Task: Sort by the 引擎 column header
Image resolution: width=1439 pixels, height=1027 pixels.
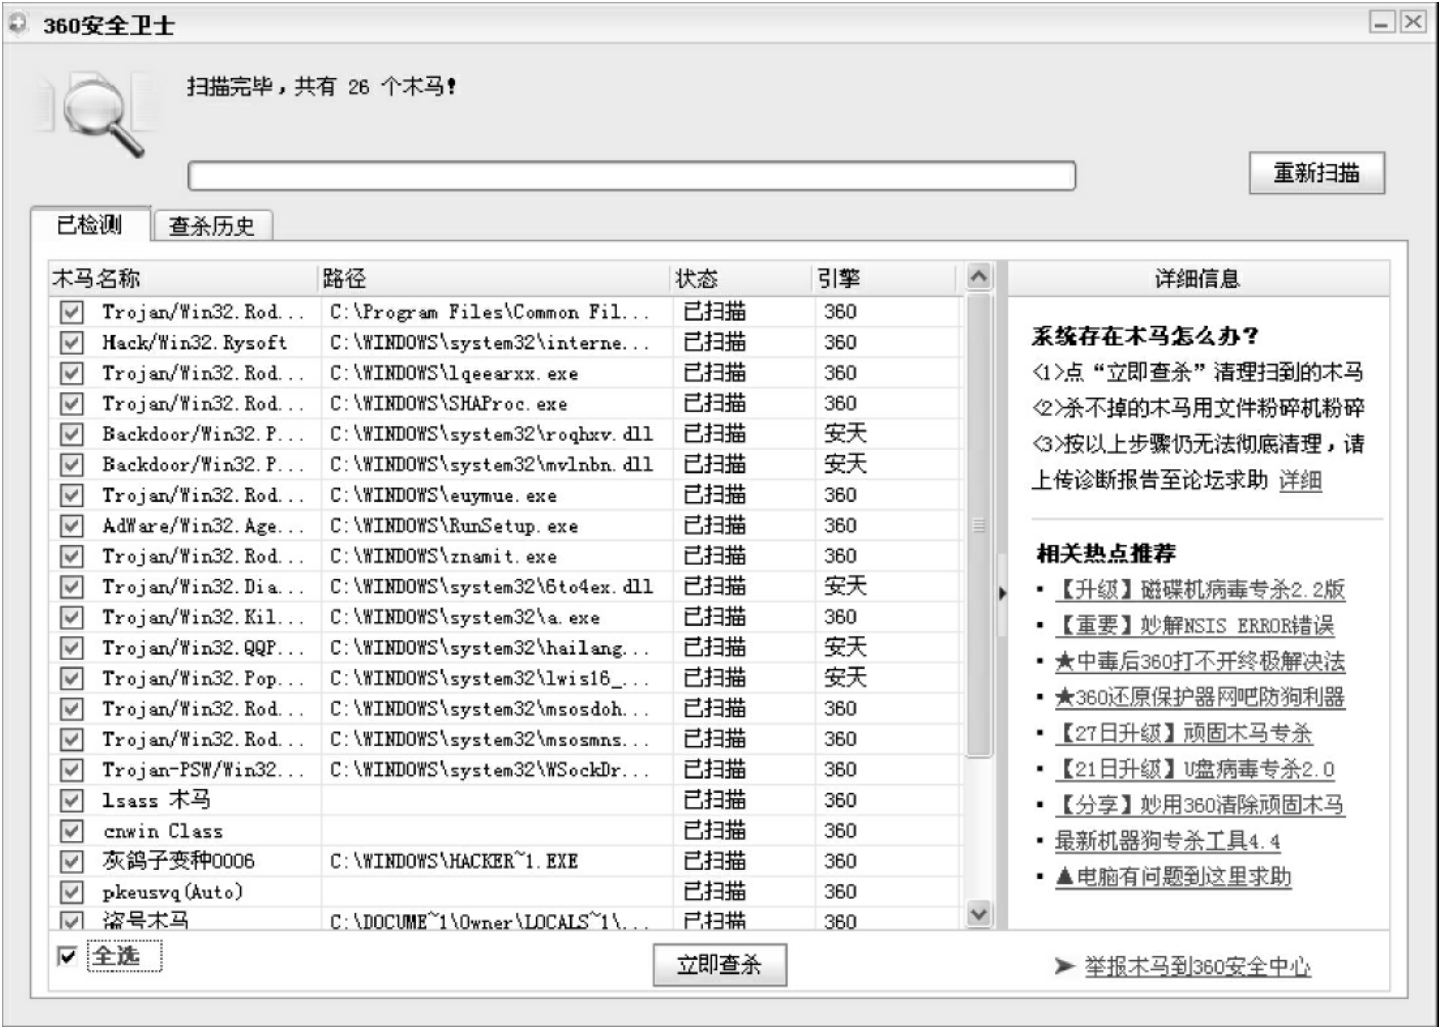Action: click(885, 278)
